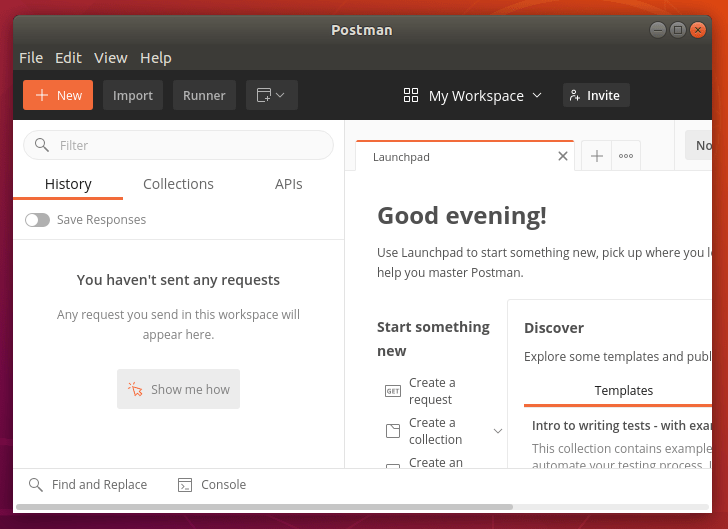Screen dimensions: 728x529
Task: Click Create a request link
Action: pos(432,391)
